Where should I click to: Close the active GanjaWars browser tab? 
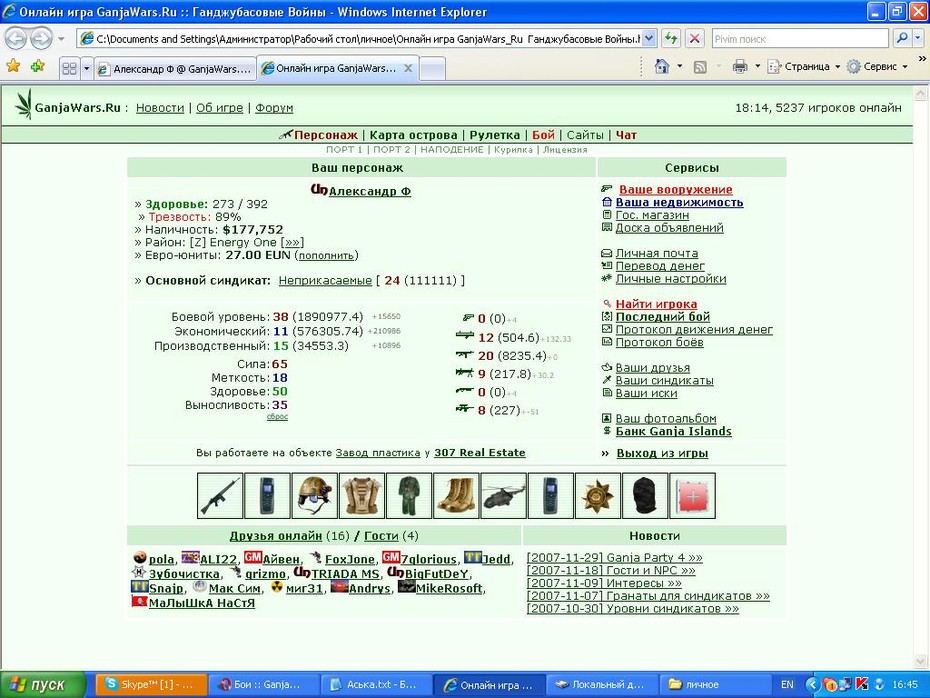click(408, 68)
